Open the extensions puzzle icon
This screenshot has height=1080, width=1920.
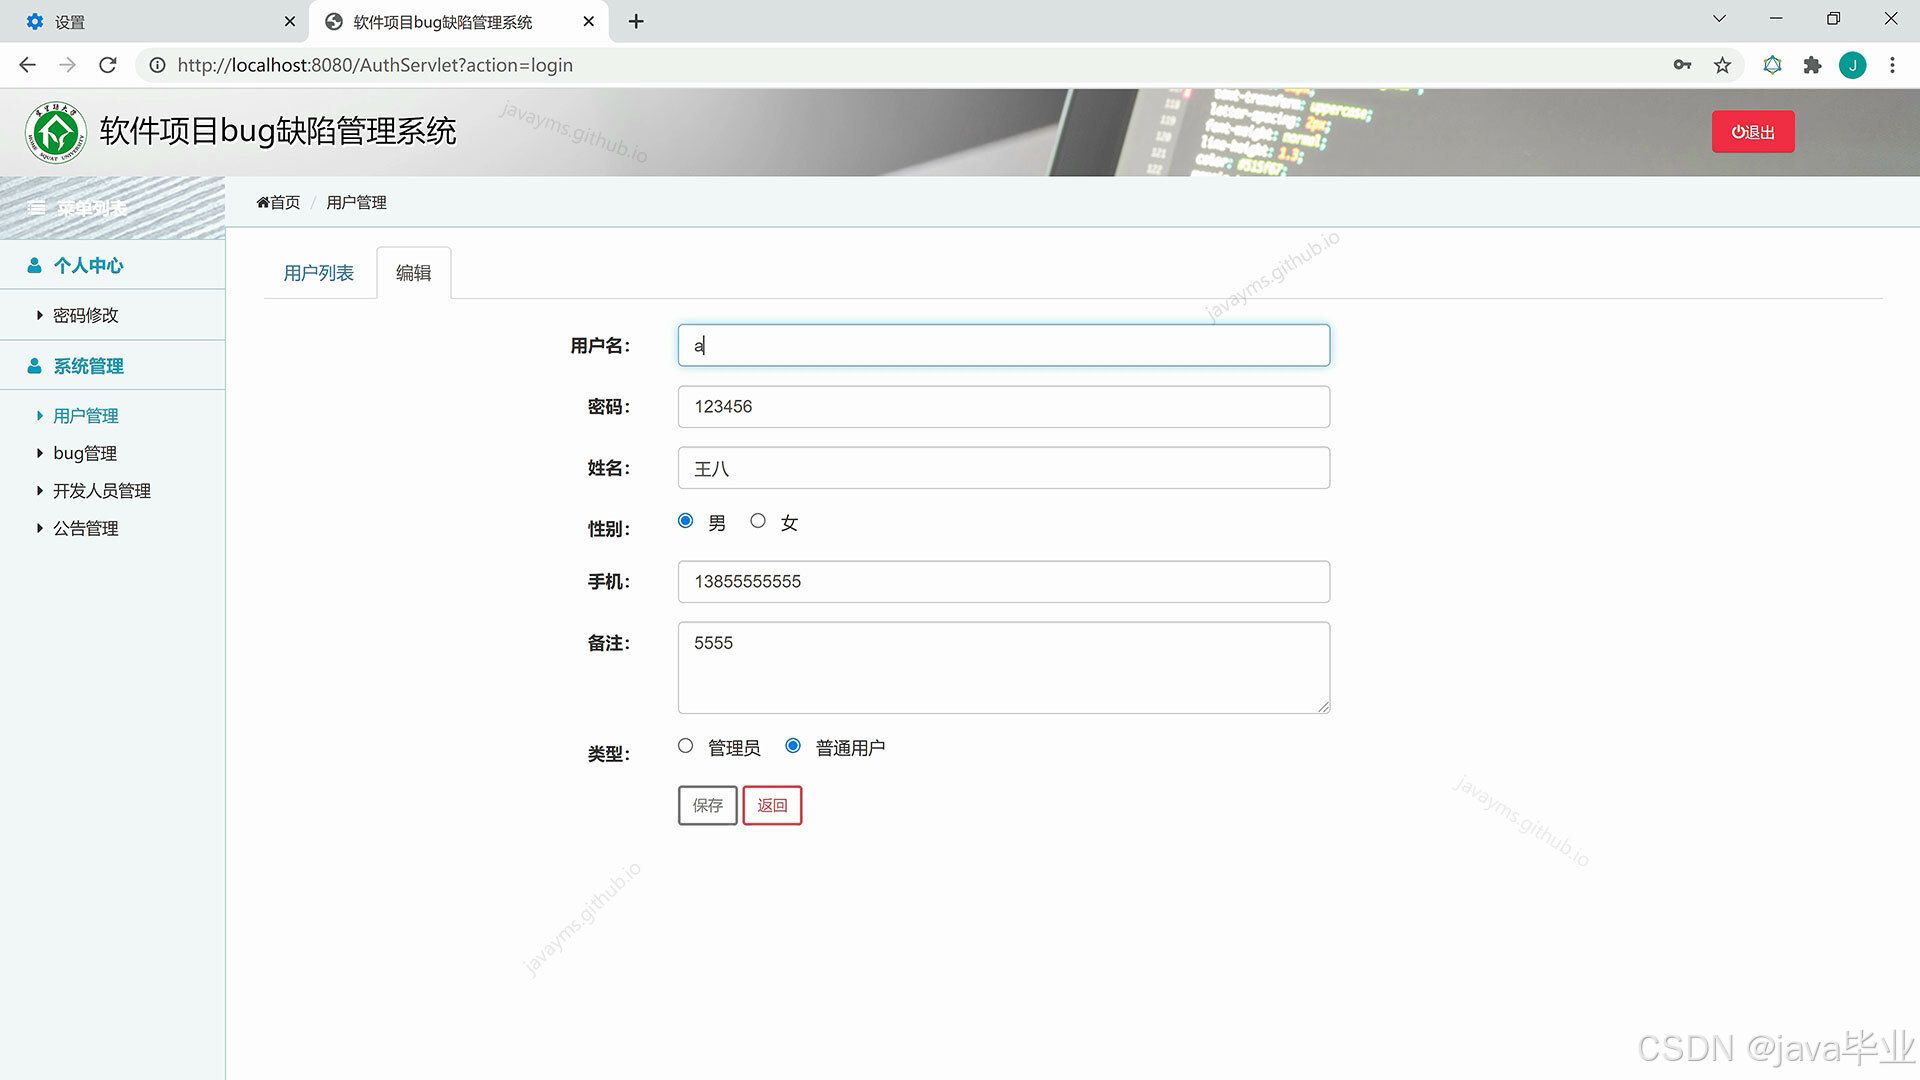1812,65
